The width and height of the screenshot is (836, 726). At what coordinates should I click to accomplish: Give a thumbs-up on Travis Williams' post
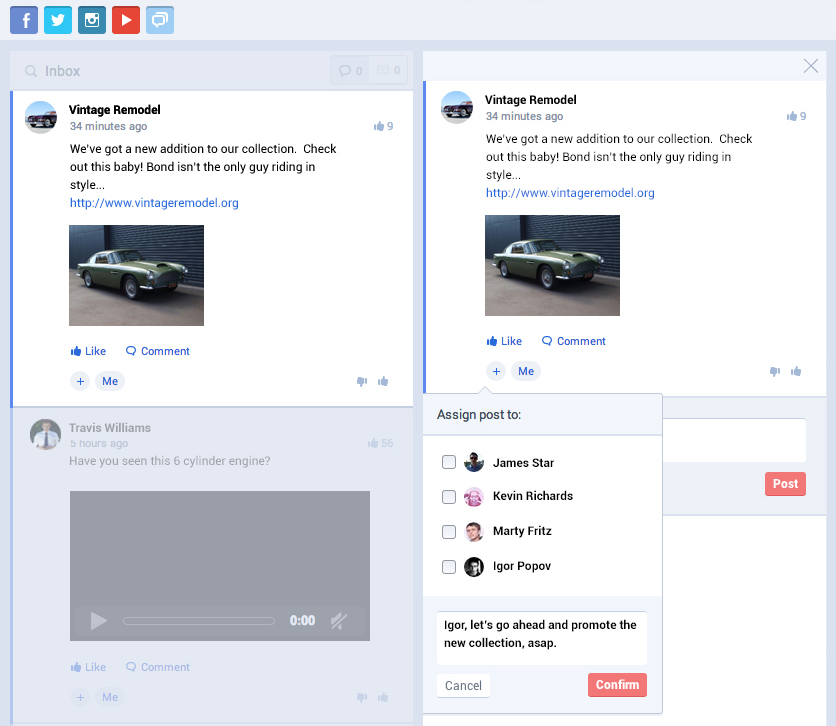[x=381, y=697]
